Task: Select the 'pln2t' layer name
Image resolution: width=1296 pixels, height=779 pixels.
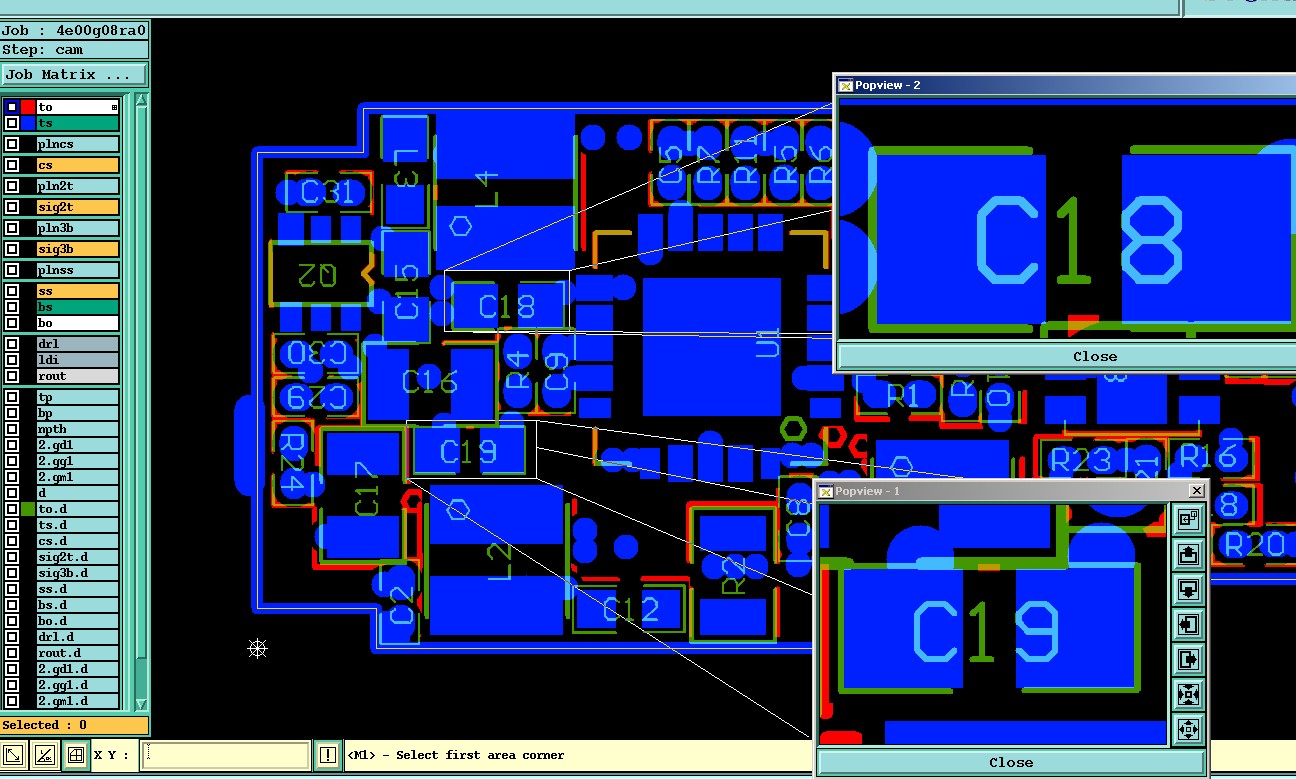Action: [x=78, y=186]
